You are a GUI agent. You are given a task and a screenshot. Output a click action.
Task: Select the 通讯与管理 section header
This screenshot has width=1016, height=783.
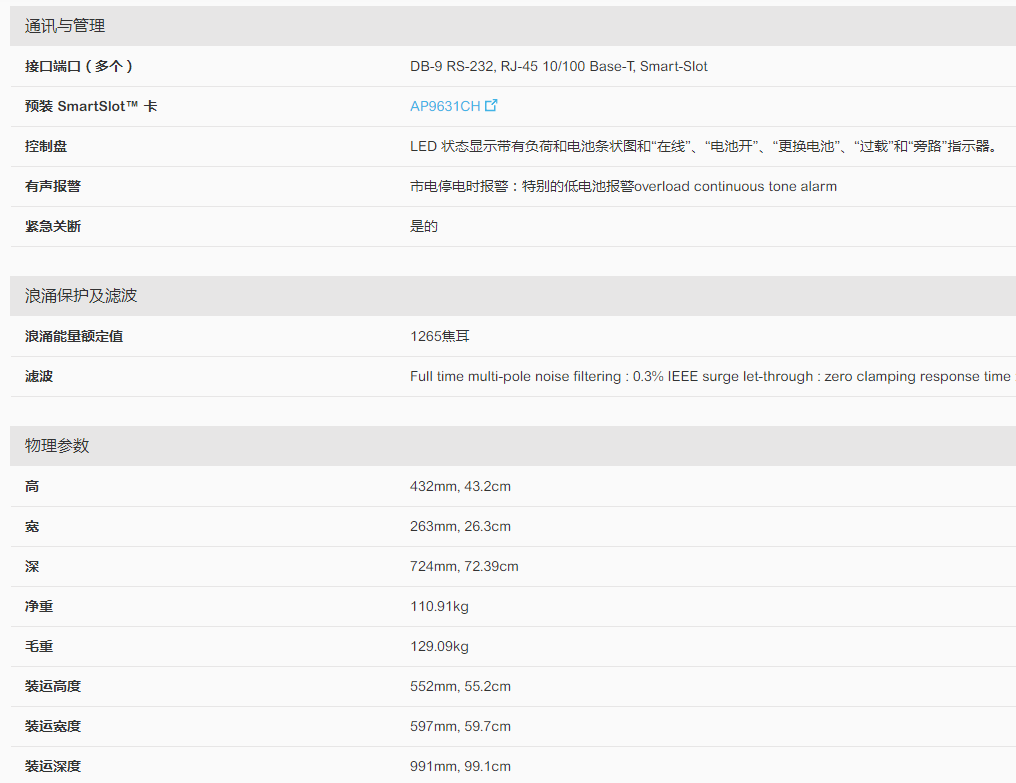point(65,26)
